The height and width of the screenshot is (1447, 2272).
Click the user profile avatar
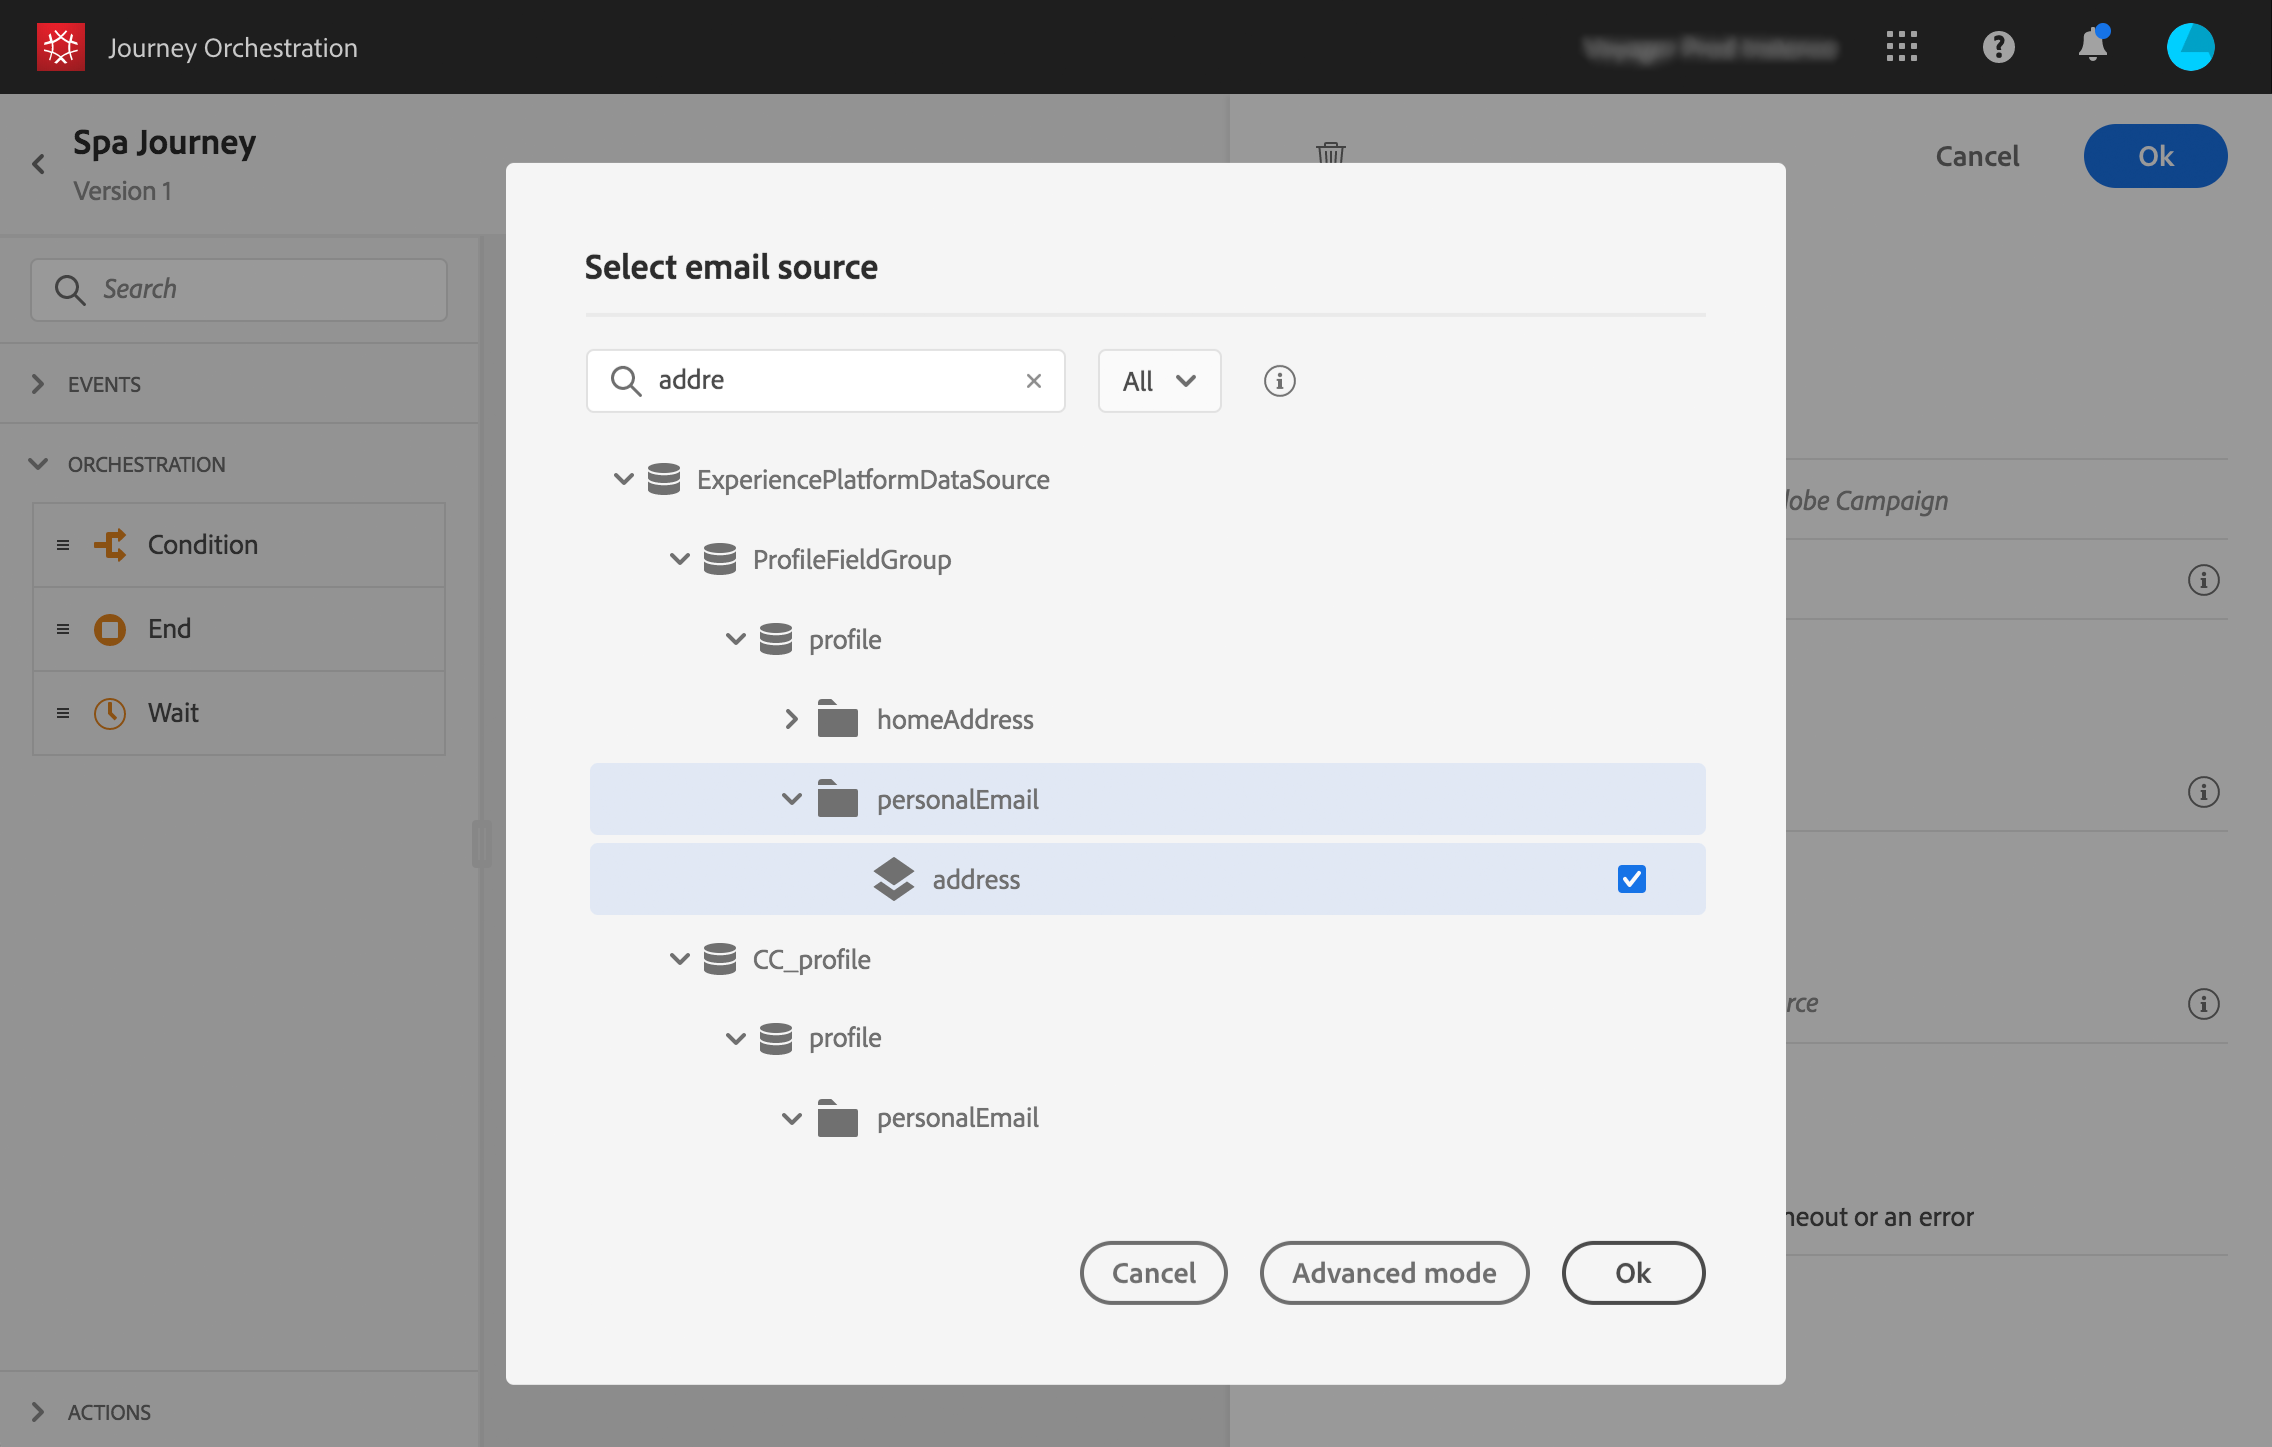click(2190, 47)
